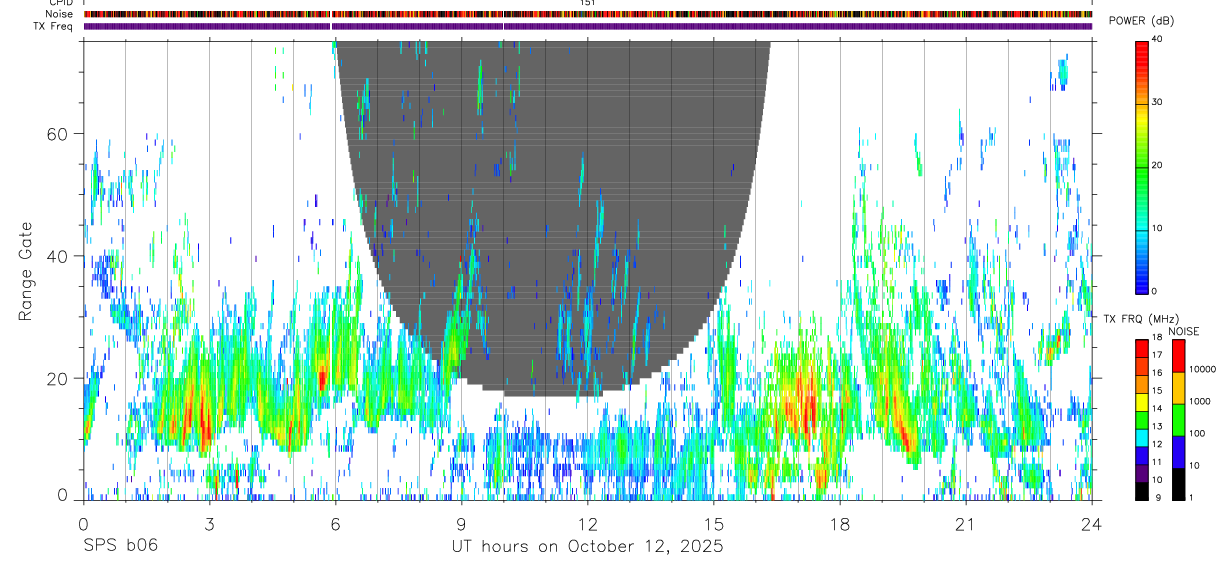Click the 'NOISE' legend title
This screenshot has height=567, width=1228.
click(1183, 331)
